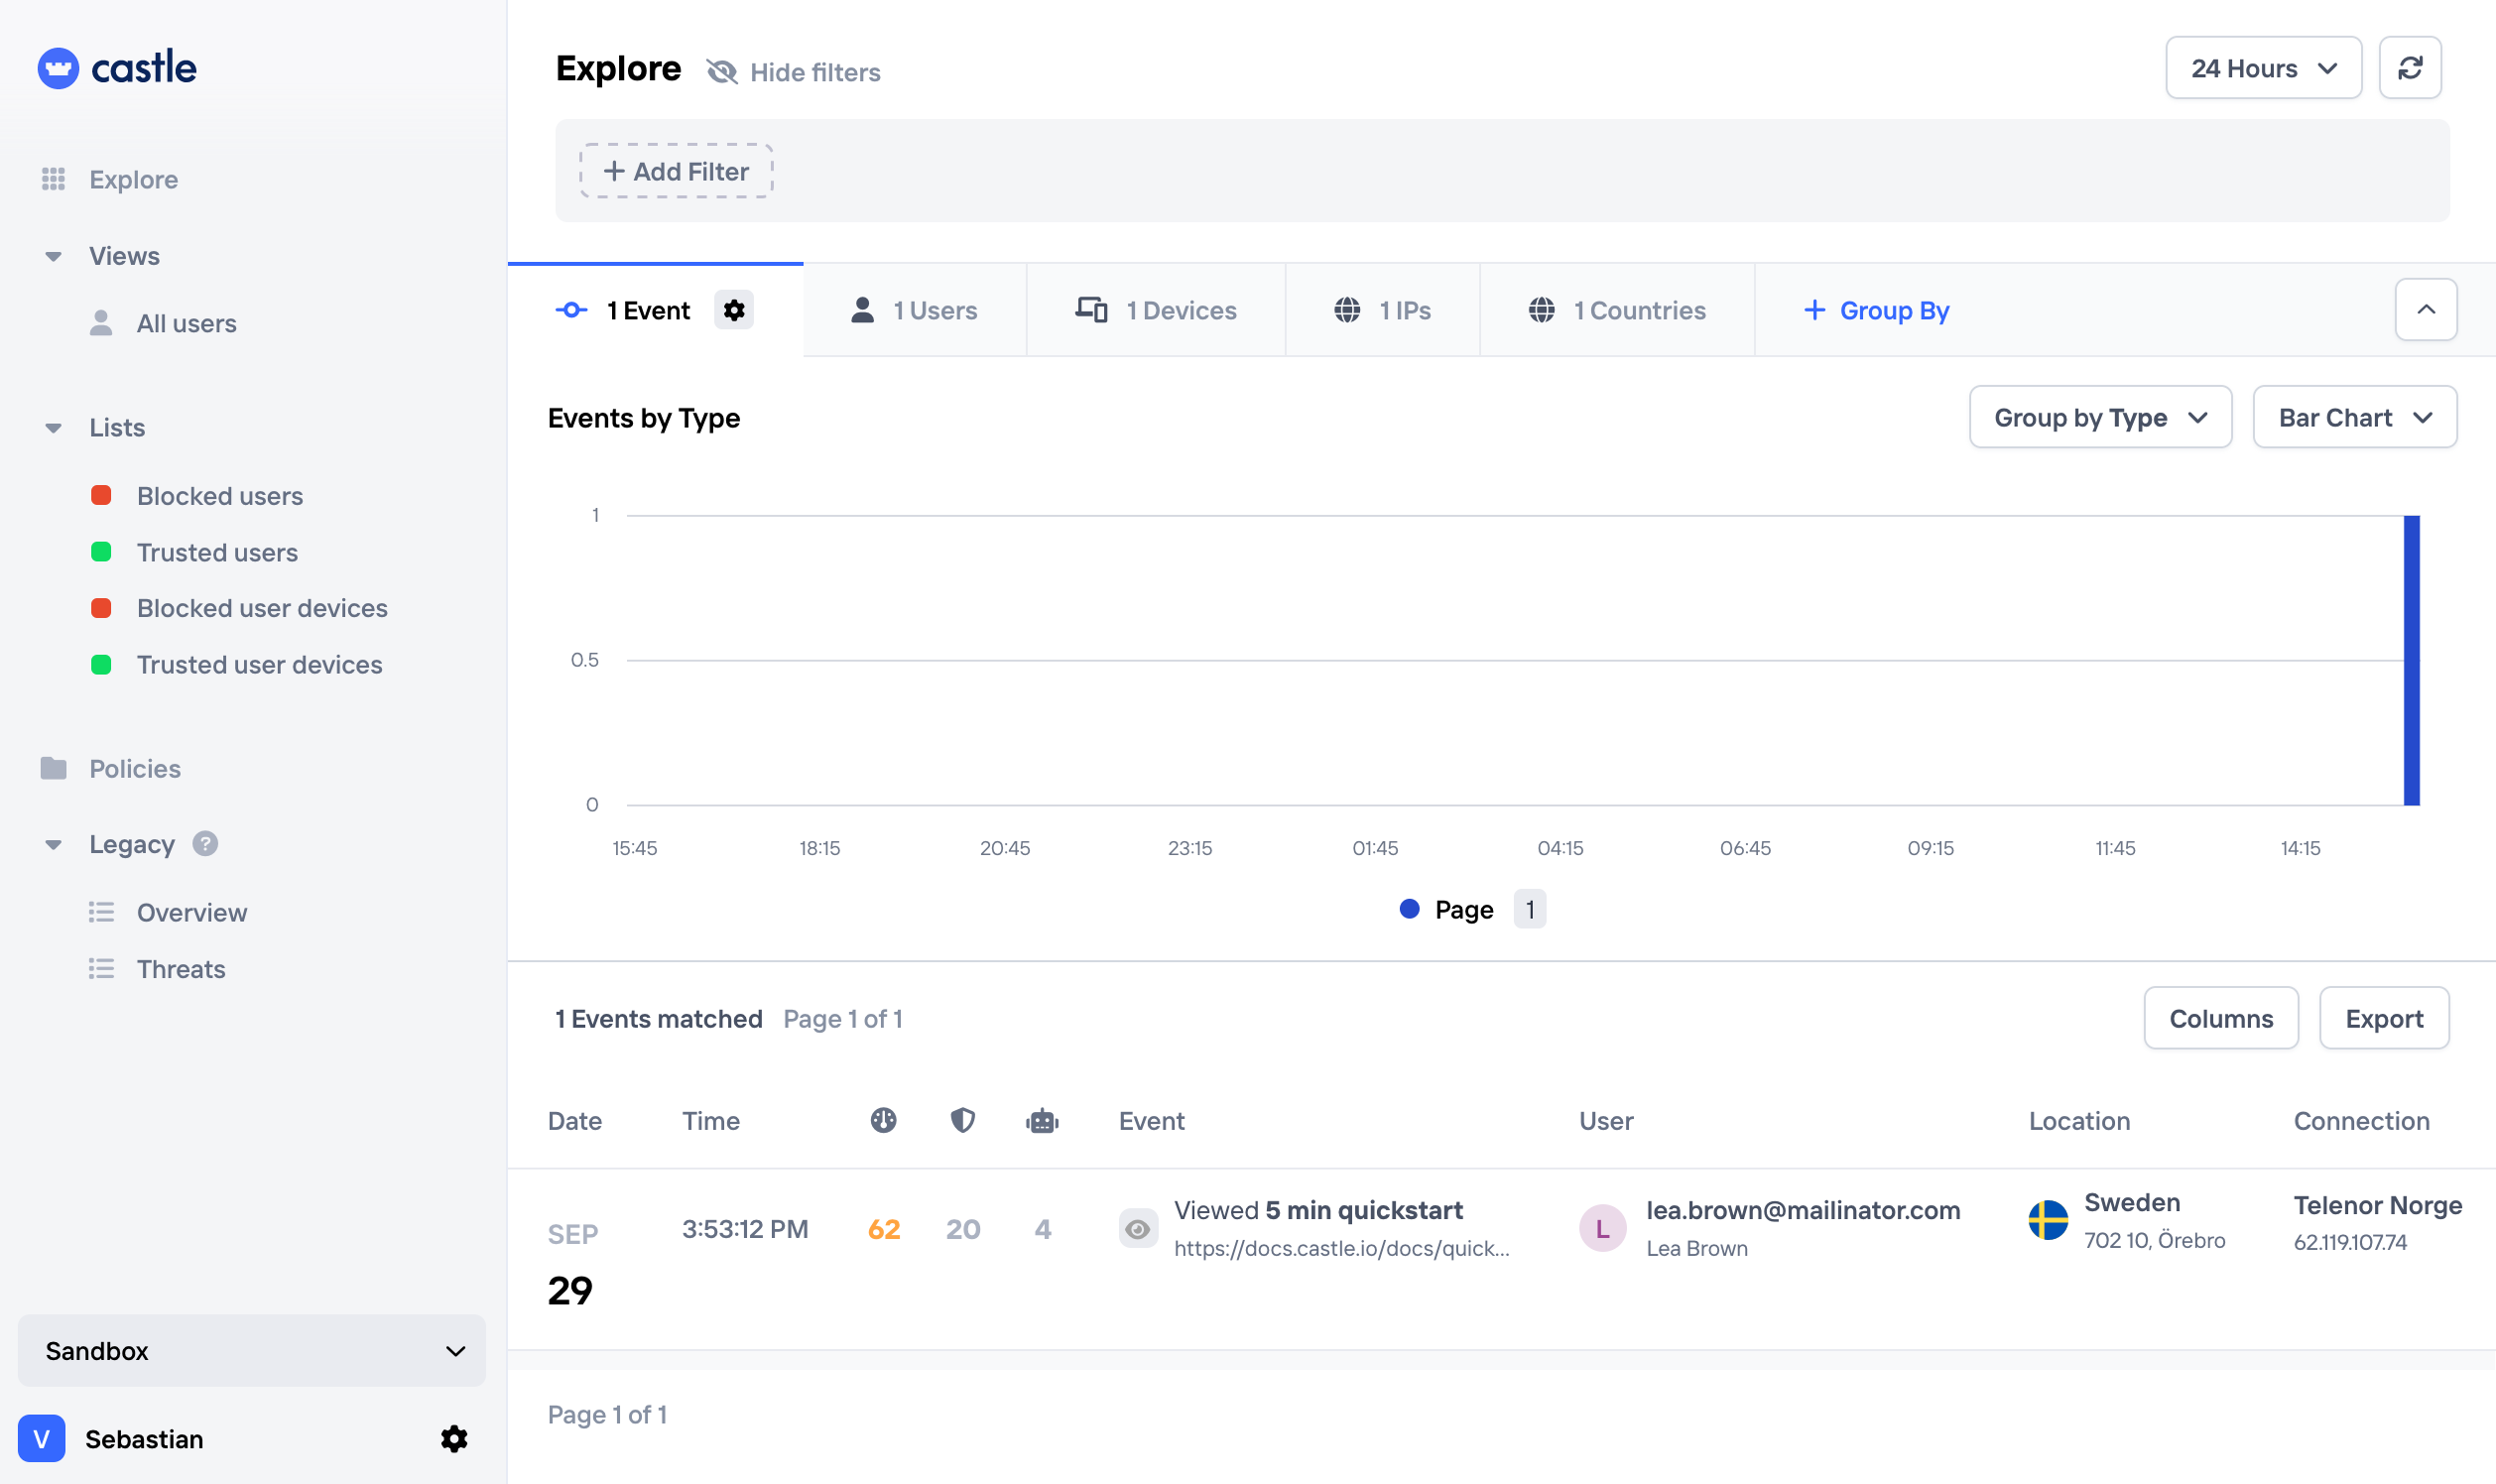Toggle Hide filters
2496x1484 pixels.
(x=793, y=72)
